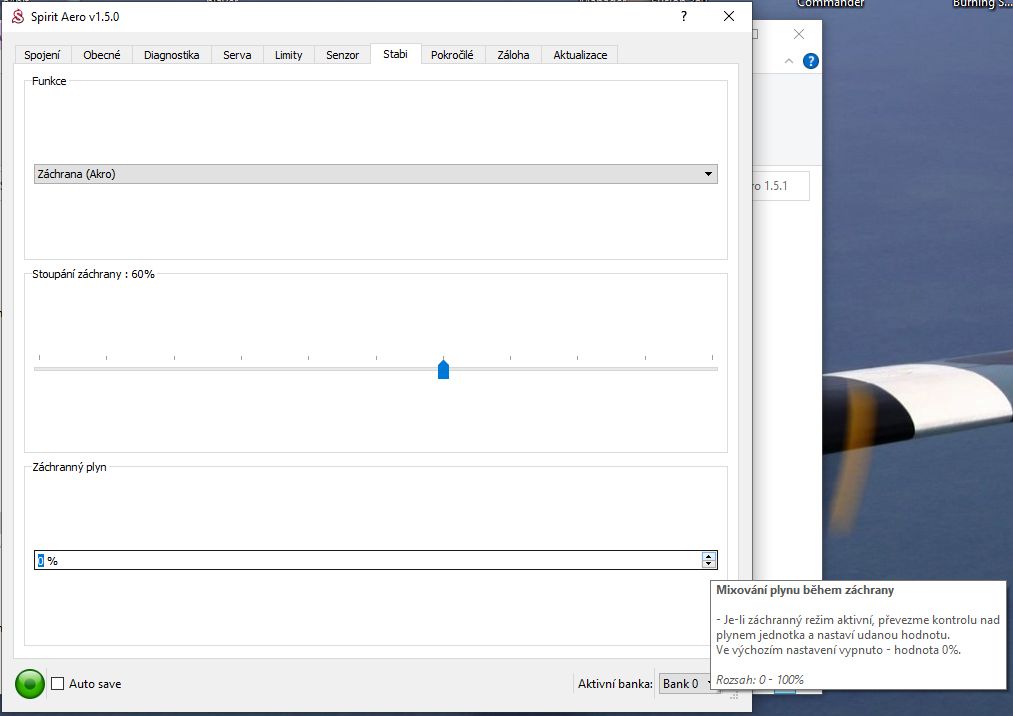Image resolution: width=1013 pixels, height=716 pixels.
Task: Go to the Diagnostika tab
Action: pos(171,55)
